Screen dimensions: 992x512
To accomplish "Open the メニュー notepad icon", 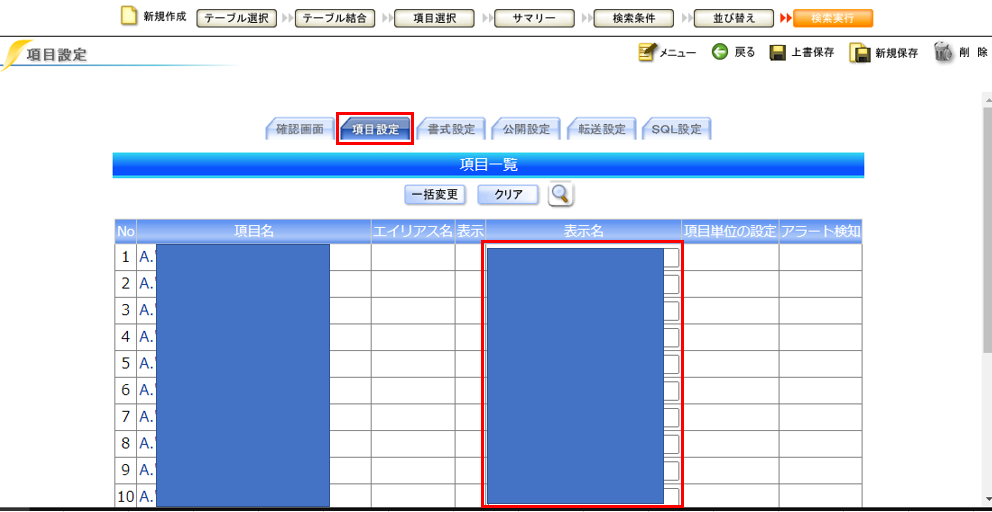I will coord(647,53).
